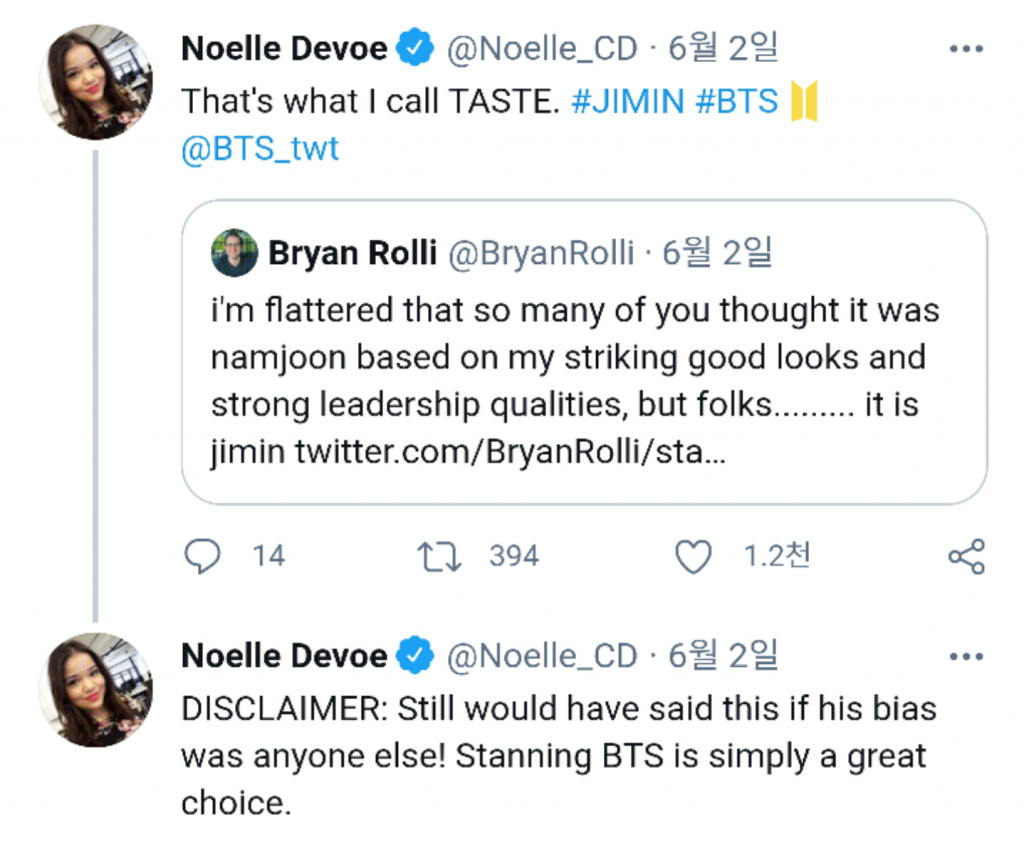Click the reply speech bubble icon
1024x847 pixels.
(203, 556)
